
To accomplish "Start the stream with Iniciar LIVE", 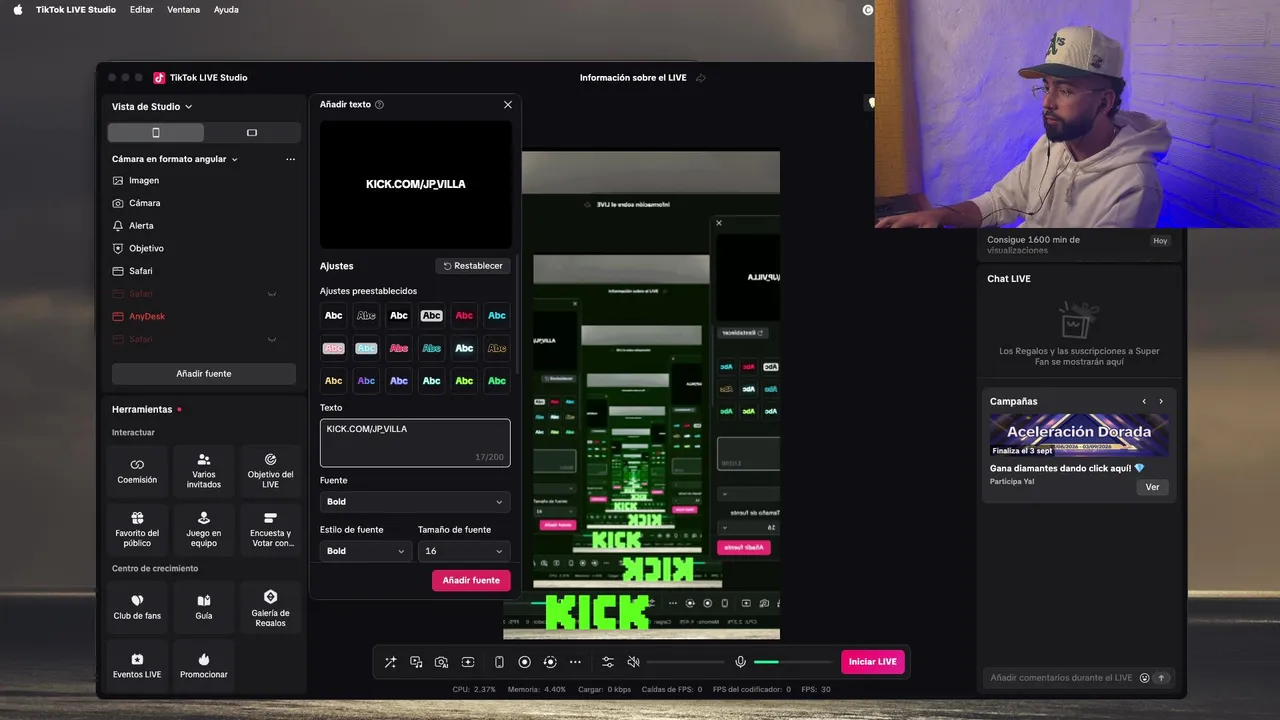I will click(x=873, y=662).
